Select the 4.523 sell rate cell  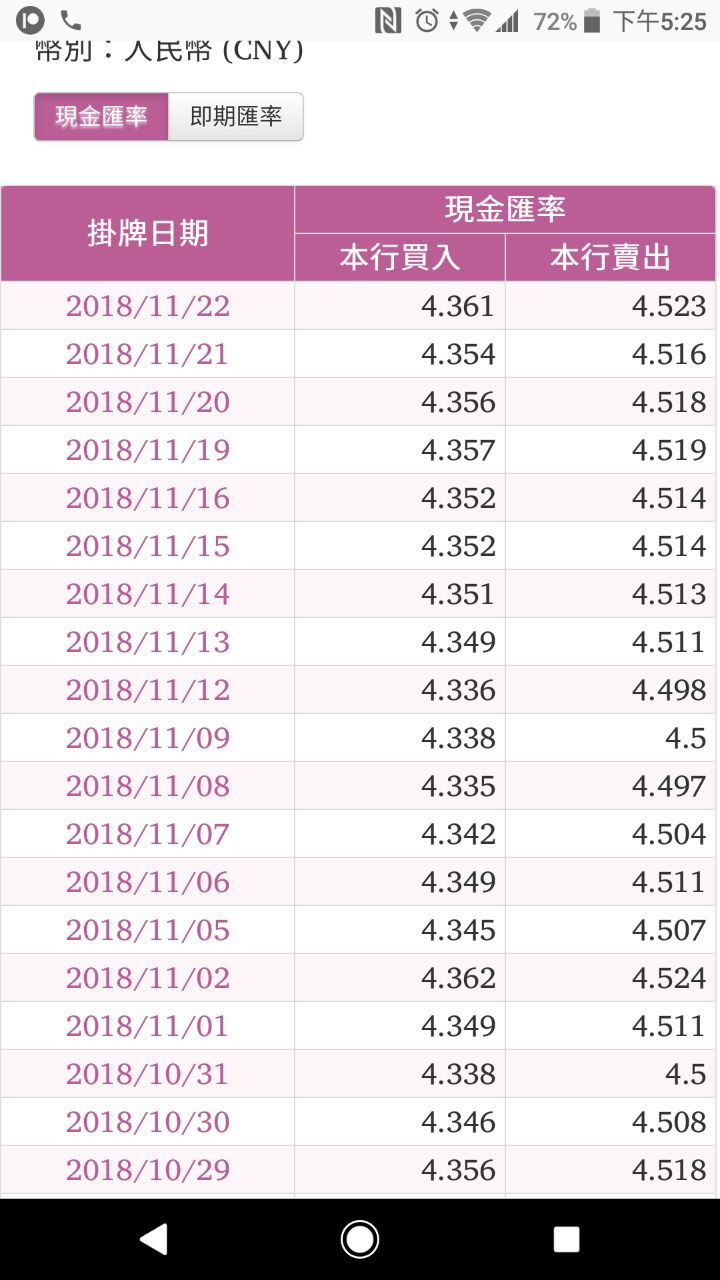tap(610, 306)
